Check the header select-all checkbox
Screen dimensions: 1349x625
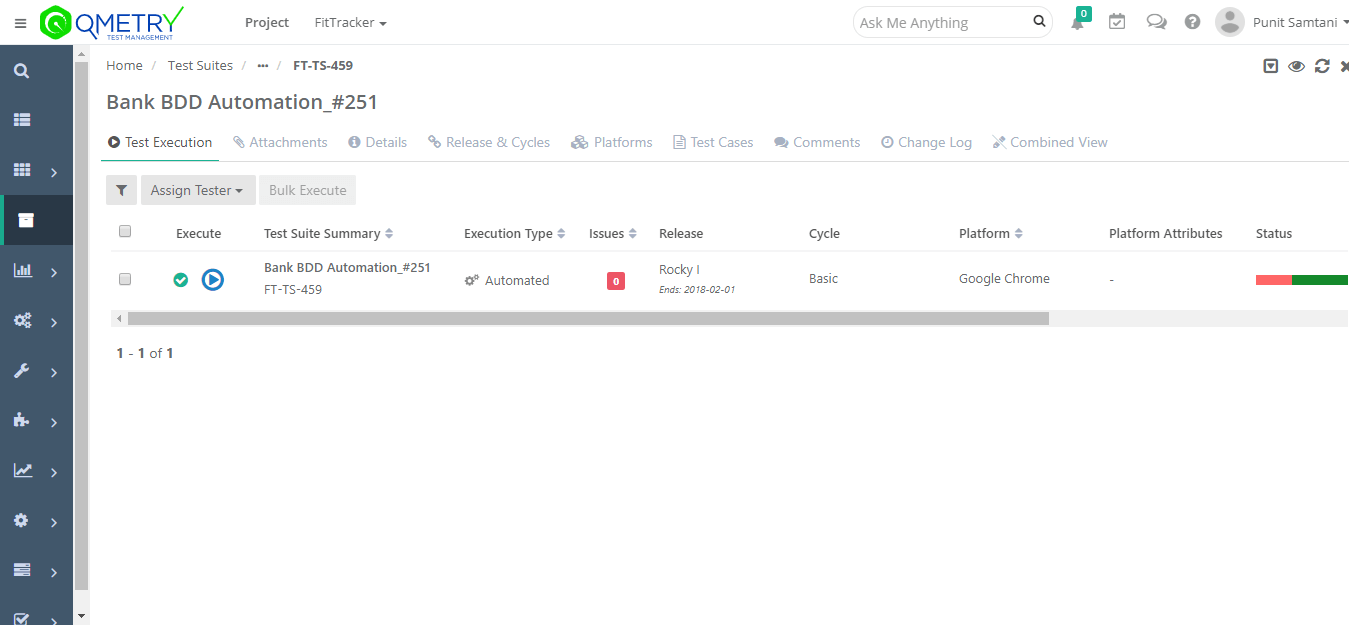point(125,230)
